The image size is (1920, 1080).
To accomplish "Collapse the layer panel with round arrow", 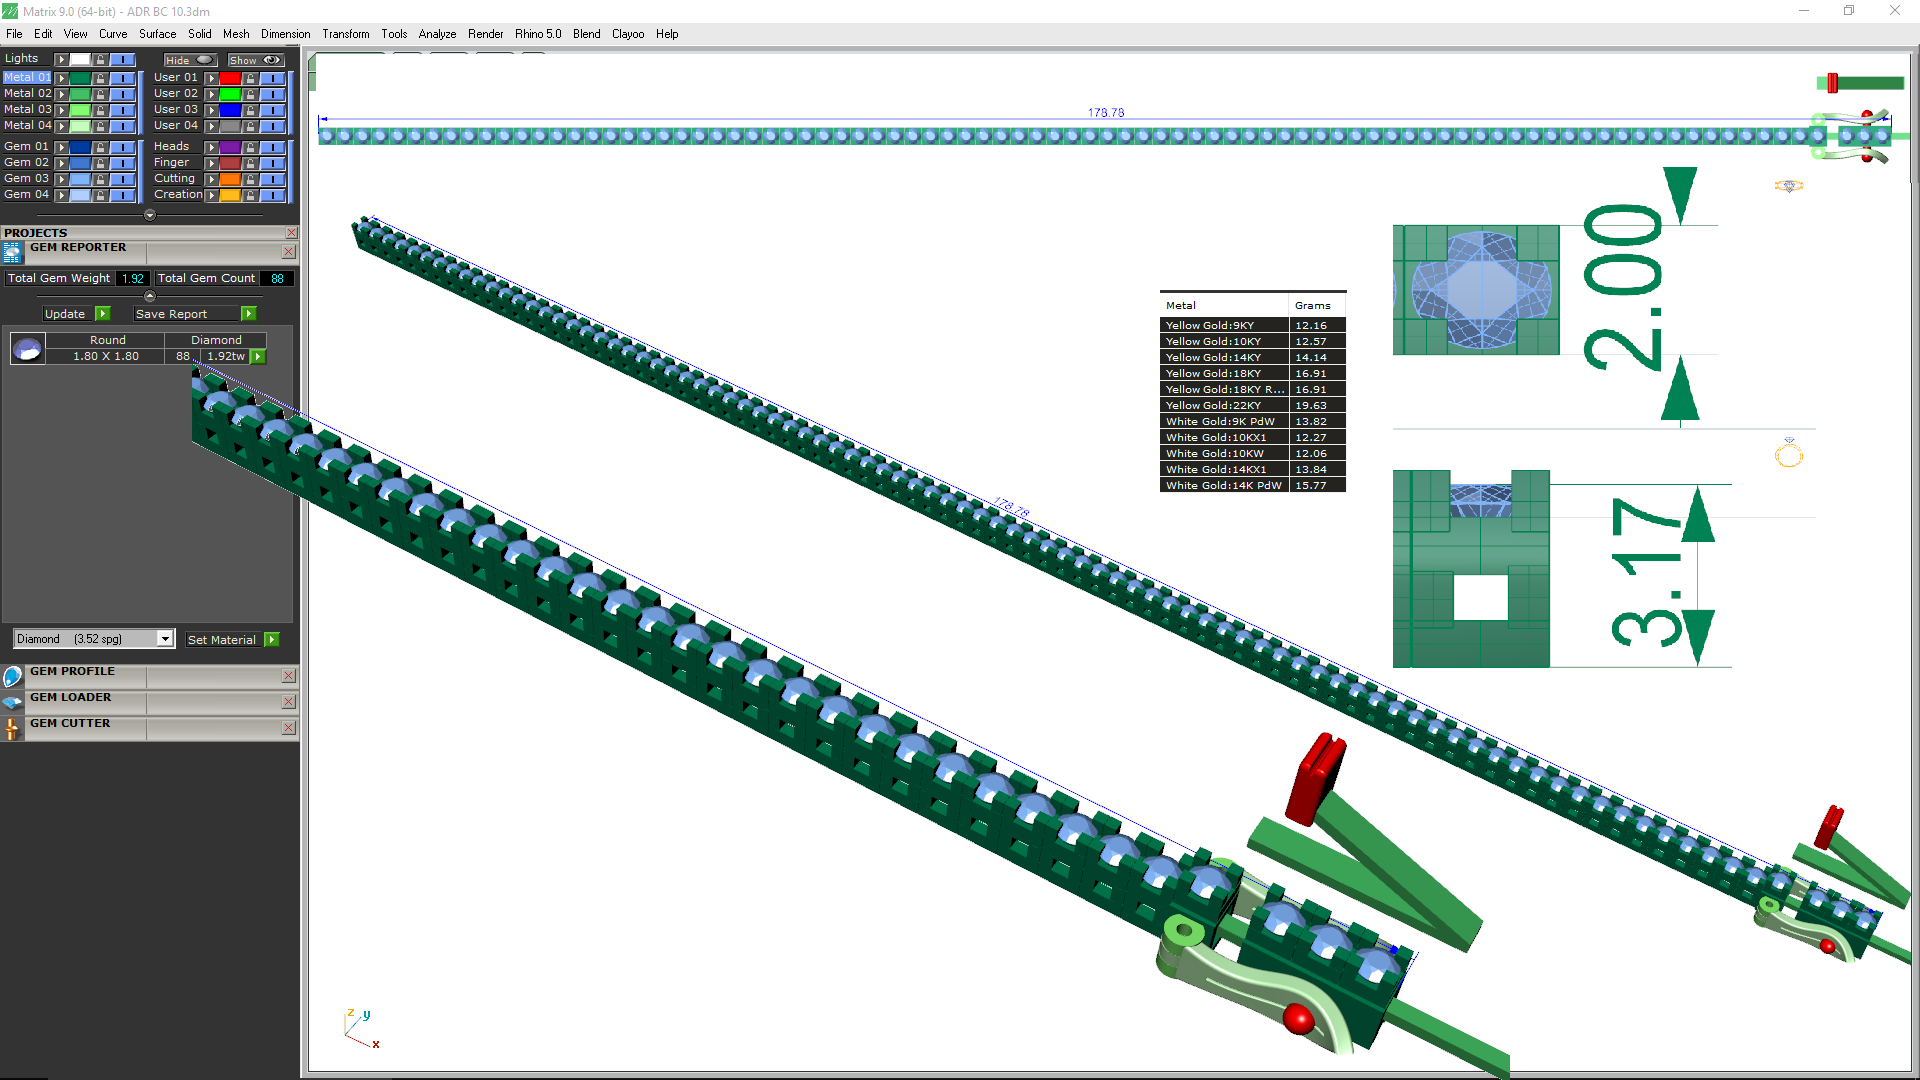I will pyautogui.click(x=150, y=215).
